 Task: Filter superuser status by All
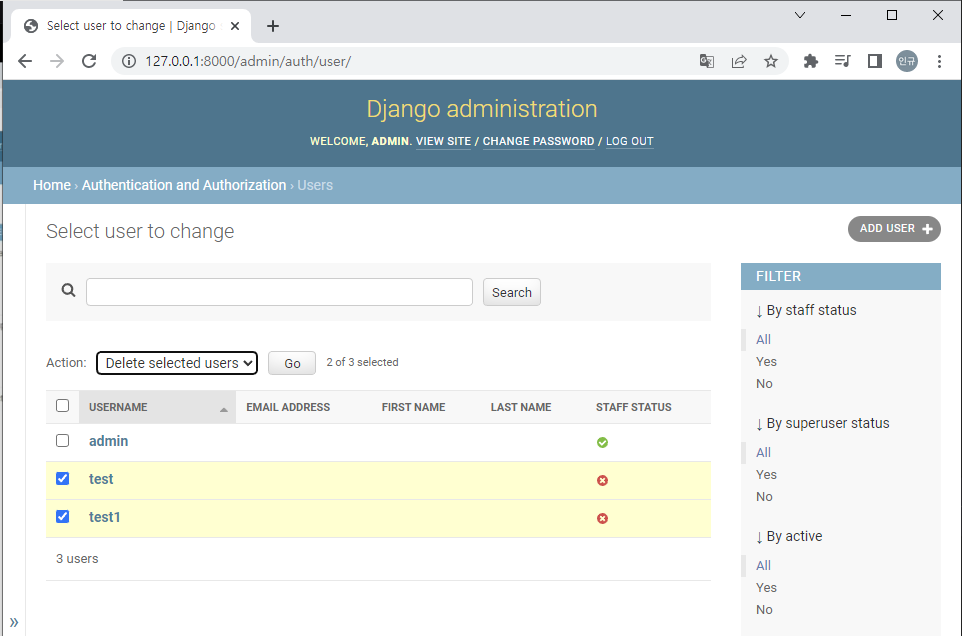tap(763, 453)
